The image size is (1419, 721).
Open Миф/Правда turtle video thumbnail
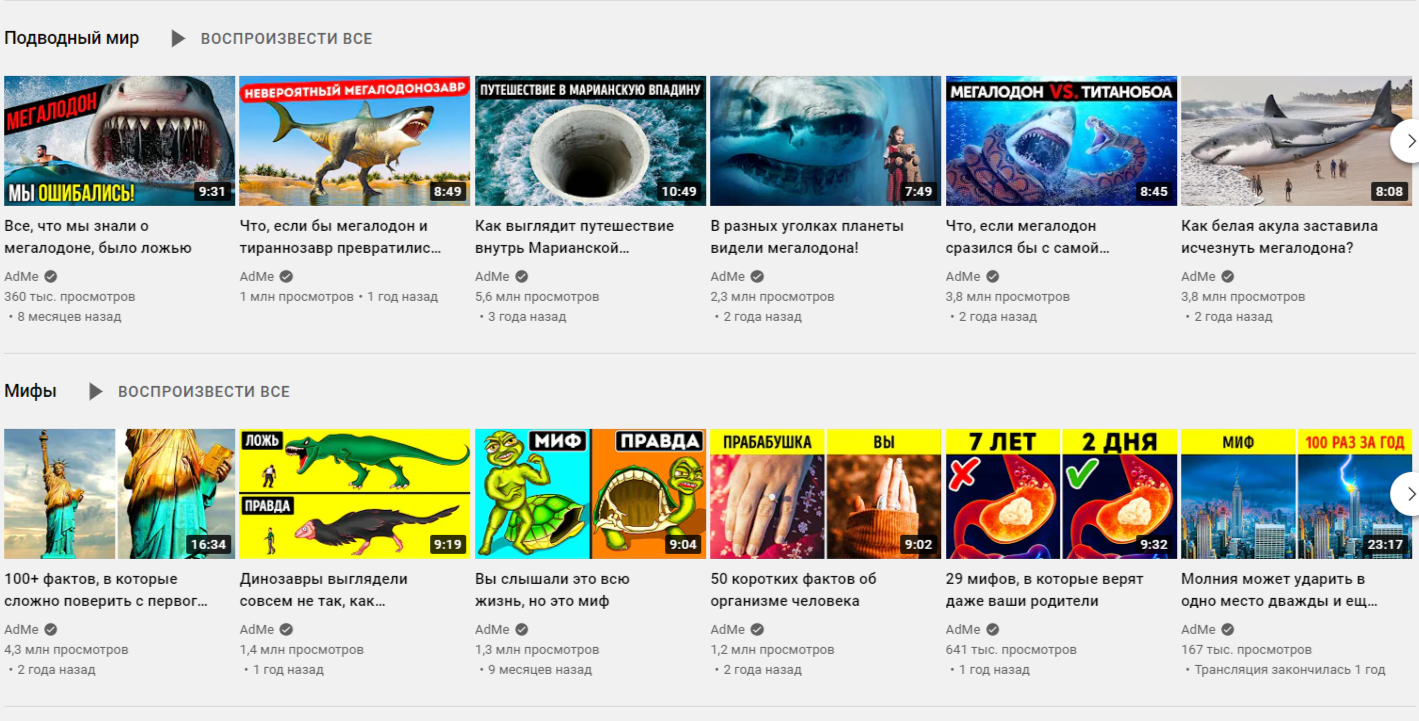tap(590, 494)
